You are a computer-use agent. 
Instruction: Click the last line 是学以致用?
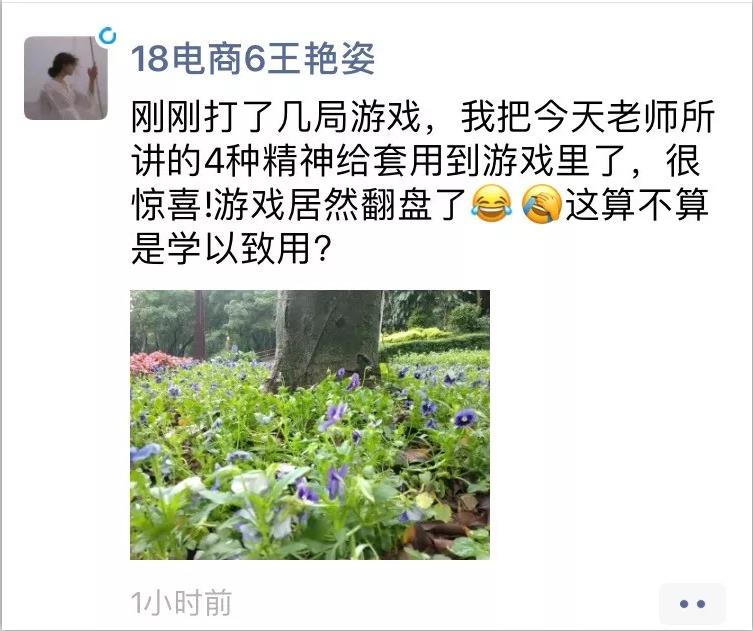pyautogui.click(x=231, y=248)
